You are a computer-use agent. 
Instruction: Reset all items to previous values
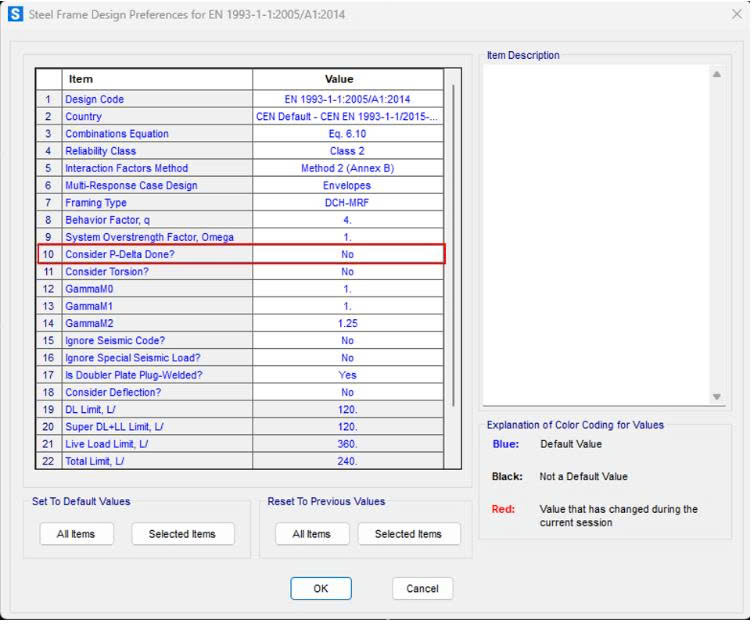coord(311,534)
